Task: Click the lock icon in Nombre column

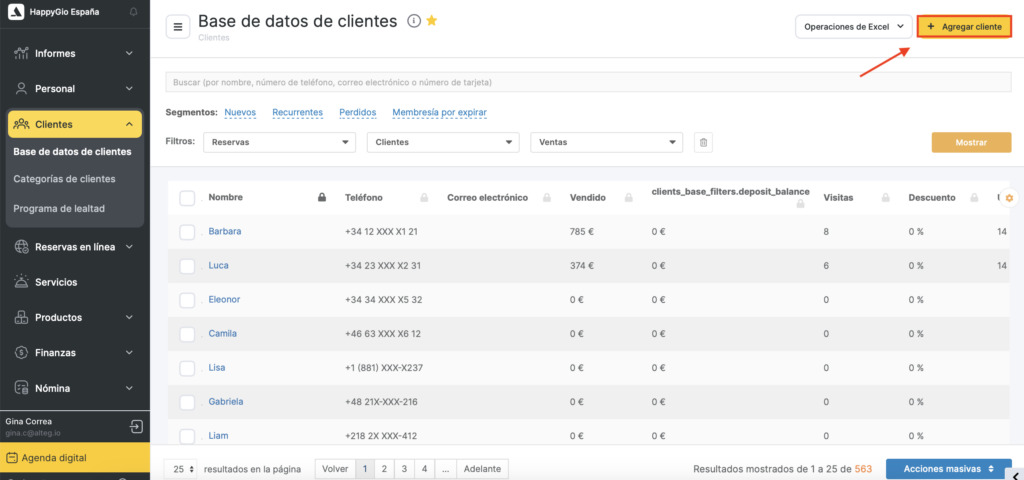Action: click(x=321, y=198)
